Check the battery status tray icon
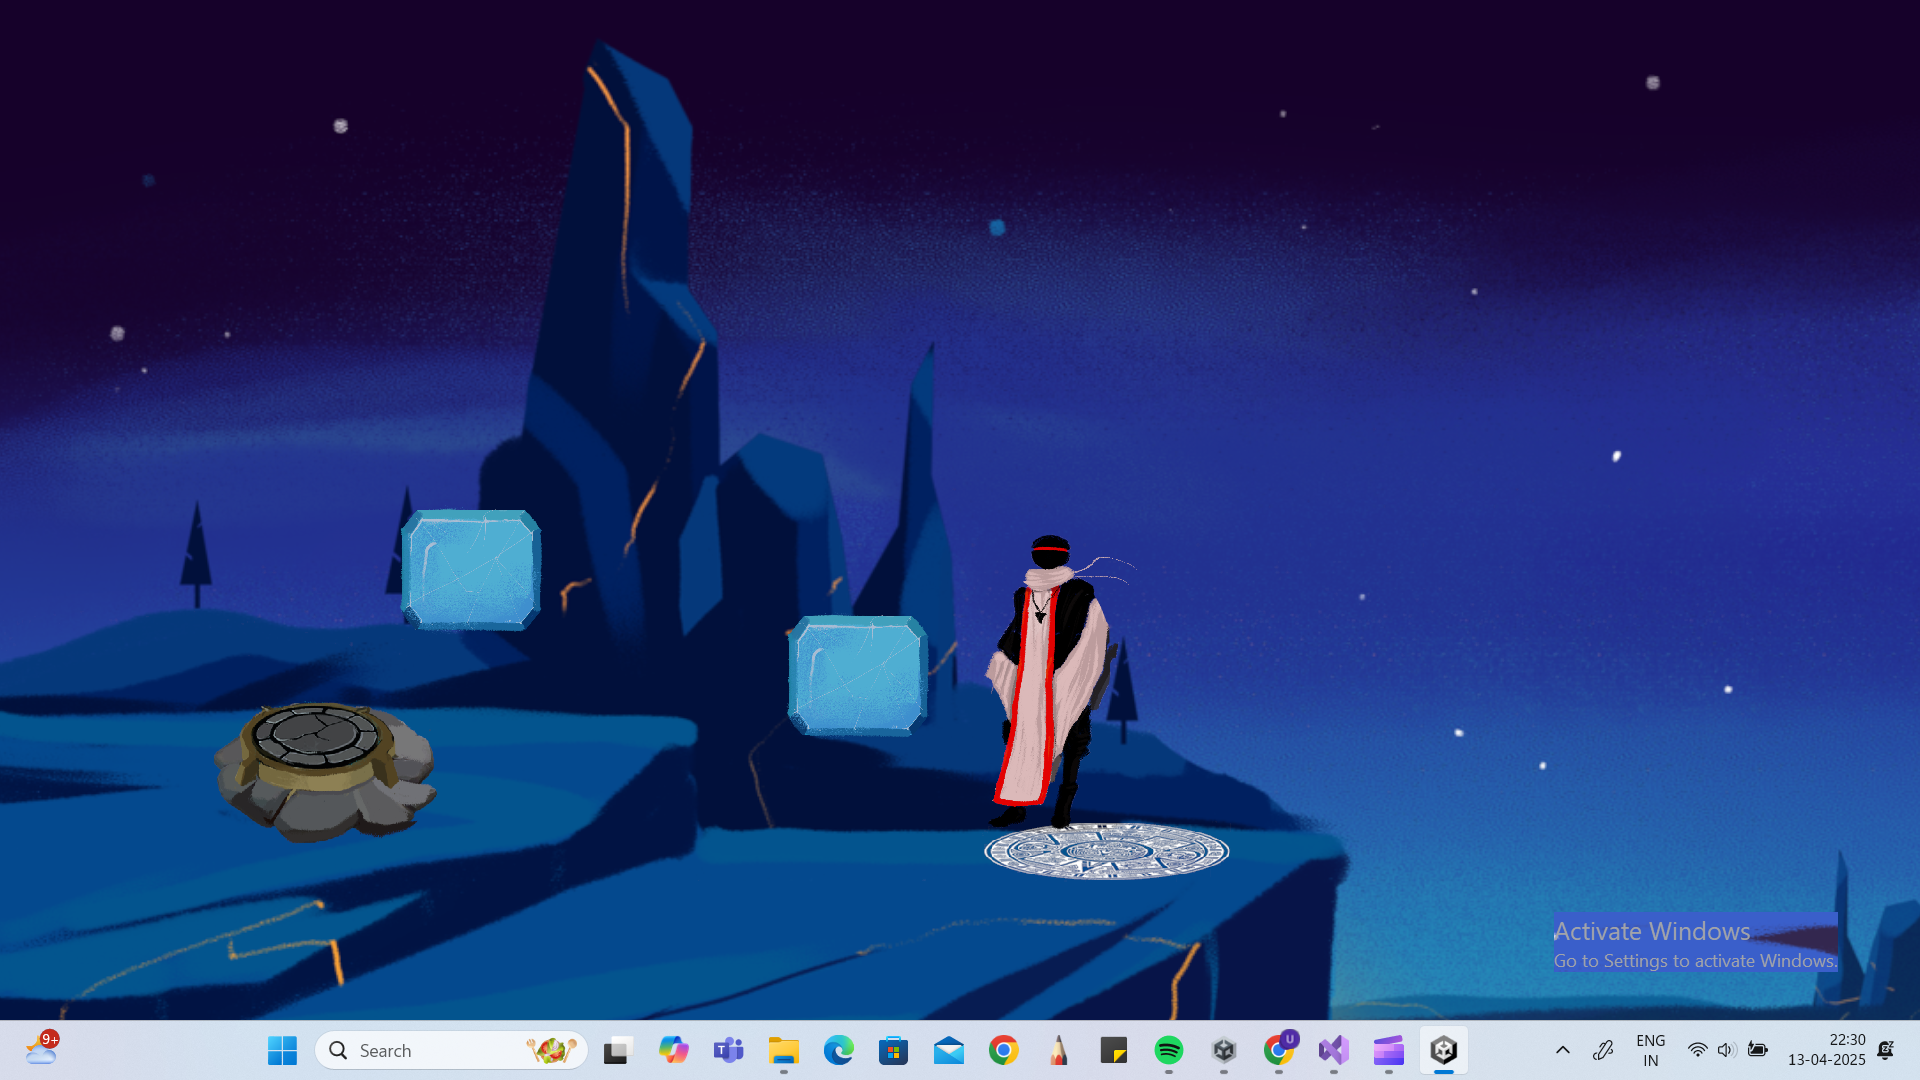1920x1080 pixels. (x=1757, y=1050)
